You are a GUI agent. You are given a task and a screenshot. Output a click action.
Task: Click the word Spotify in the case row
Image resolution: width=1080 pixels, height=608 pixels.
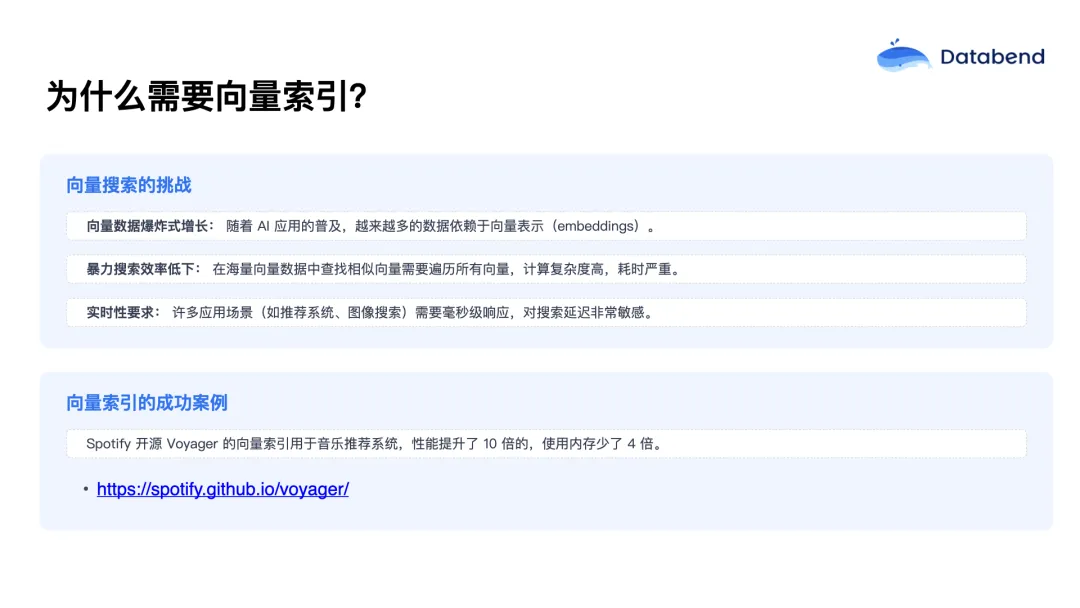click(108, 443)
